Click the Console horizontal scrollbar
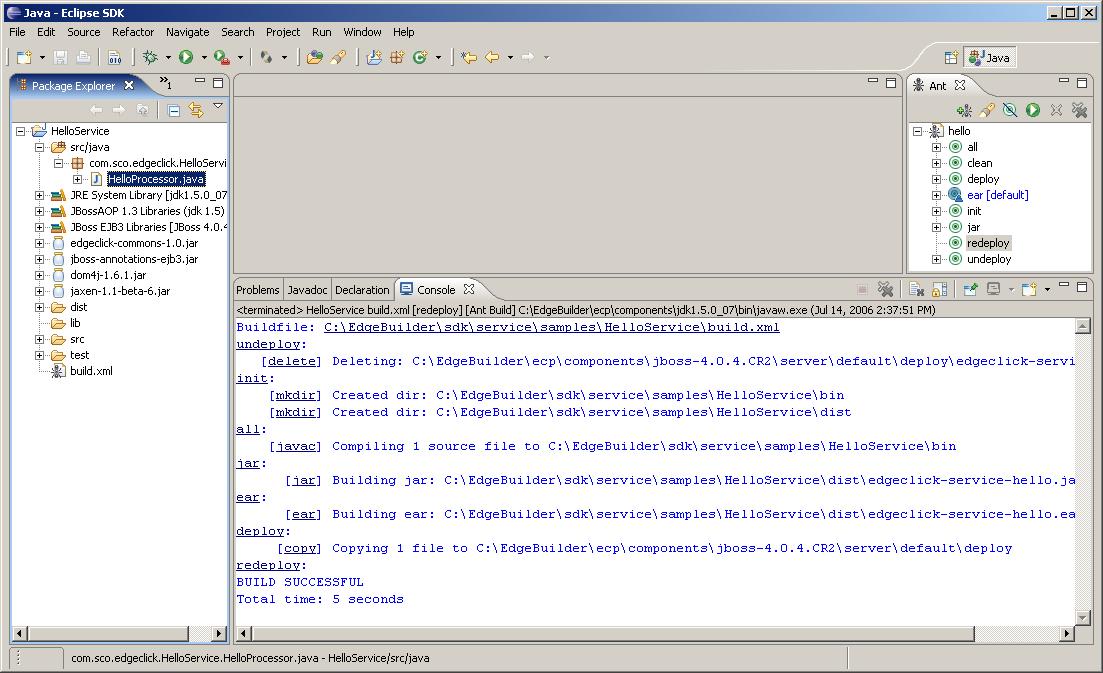The image size is (1103, 673). pyautogui.click(x=615, y=634)
